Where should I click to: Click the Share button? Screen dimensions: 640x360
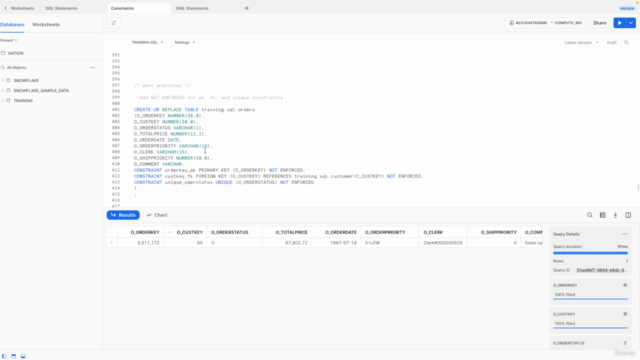tap(600, 23)
